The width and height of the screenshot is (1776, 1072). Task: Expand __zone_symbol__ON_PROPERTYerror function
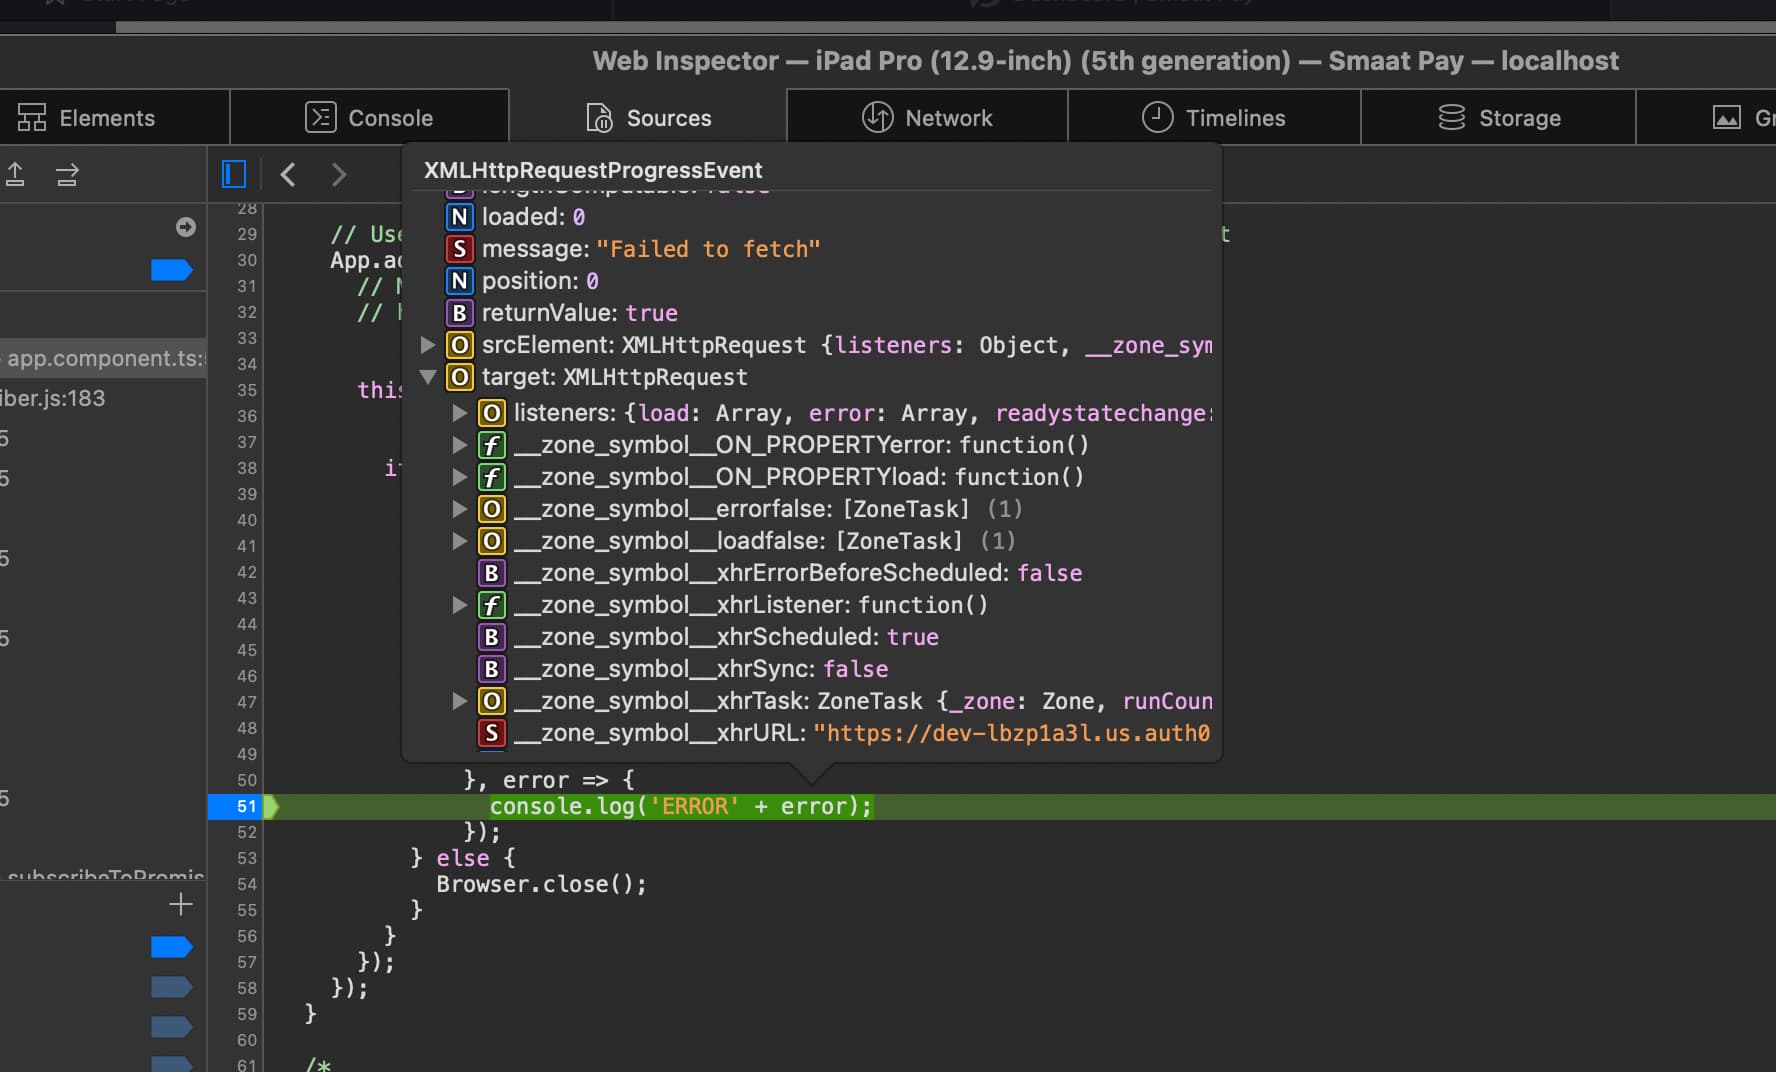(460, 445)
